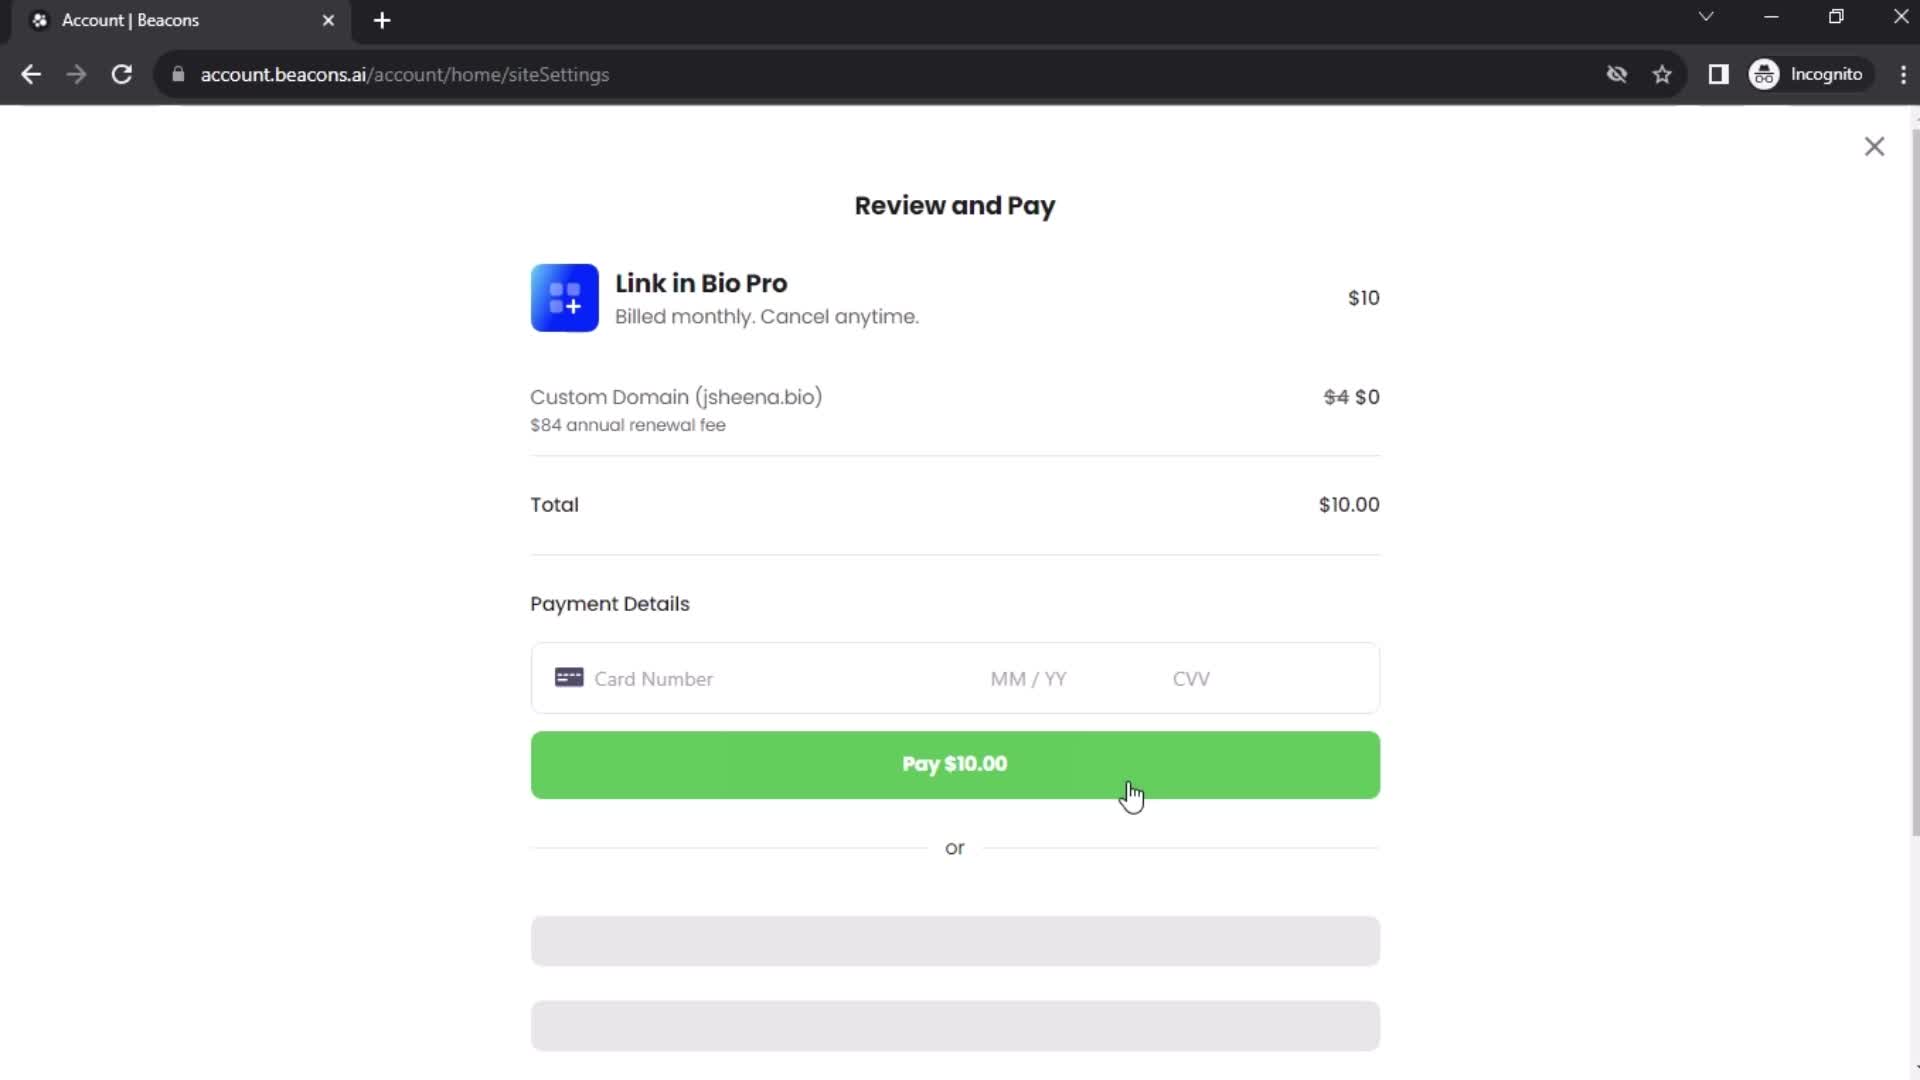Click the address bar URL field

(x=404, y=74)
